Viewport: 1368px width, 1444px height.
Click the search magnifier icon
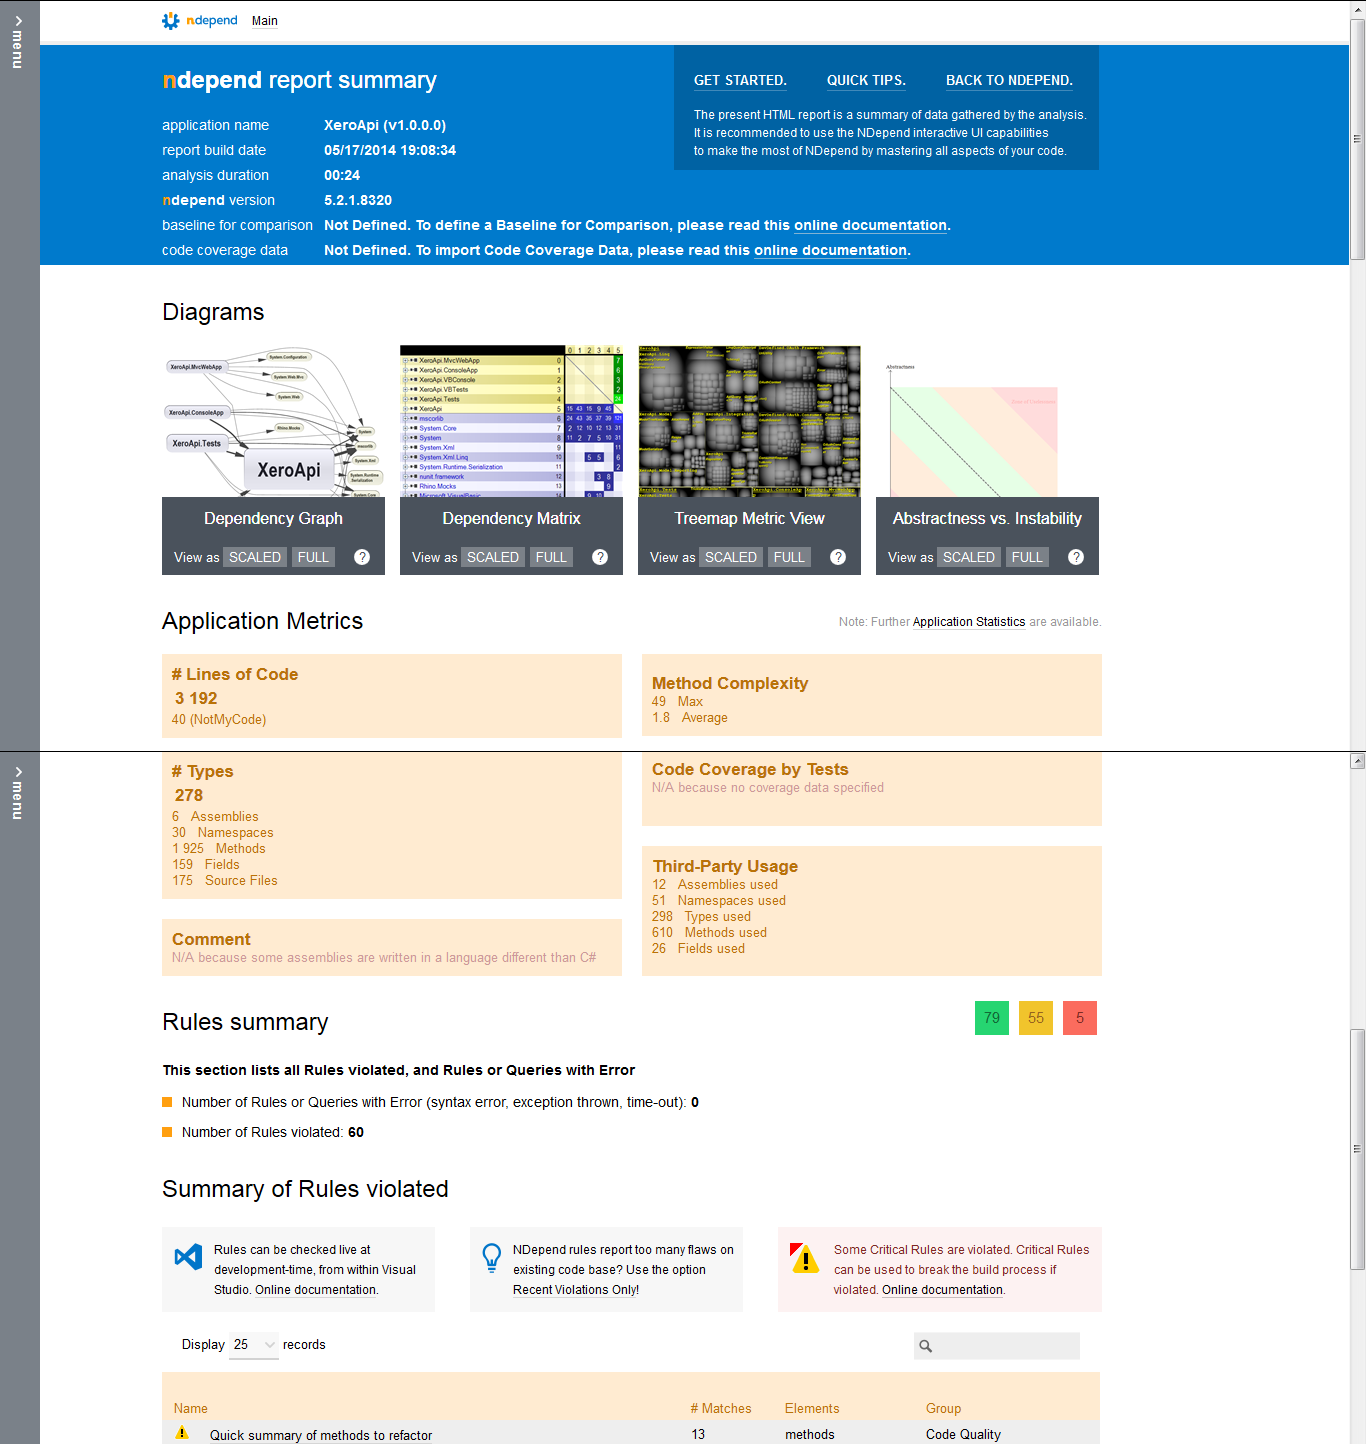coord(926,1346)
